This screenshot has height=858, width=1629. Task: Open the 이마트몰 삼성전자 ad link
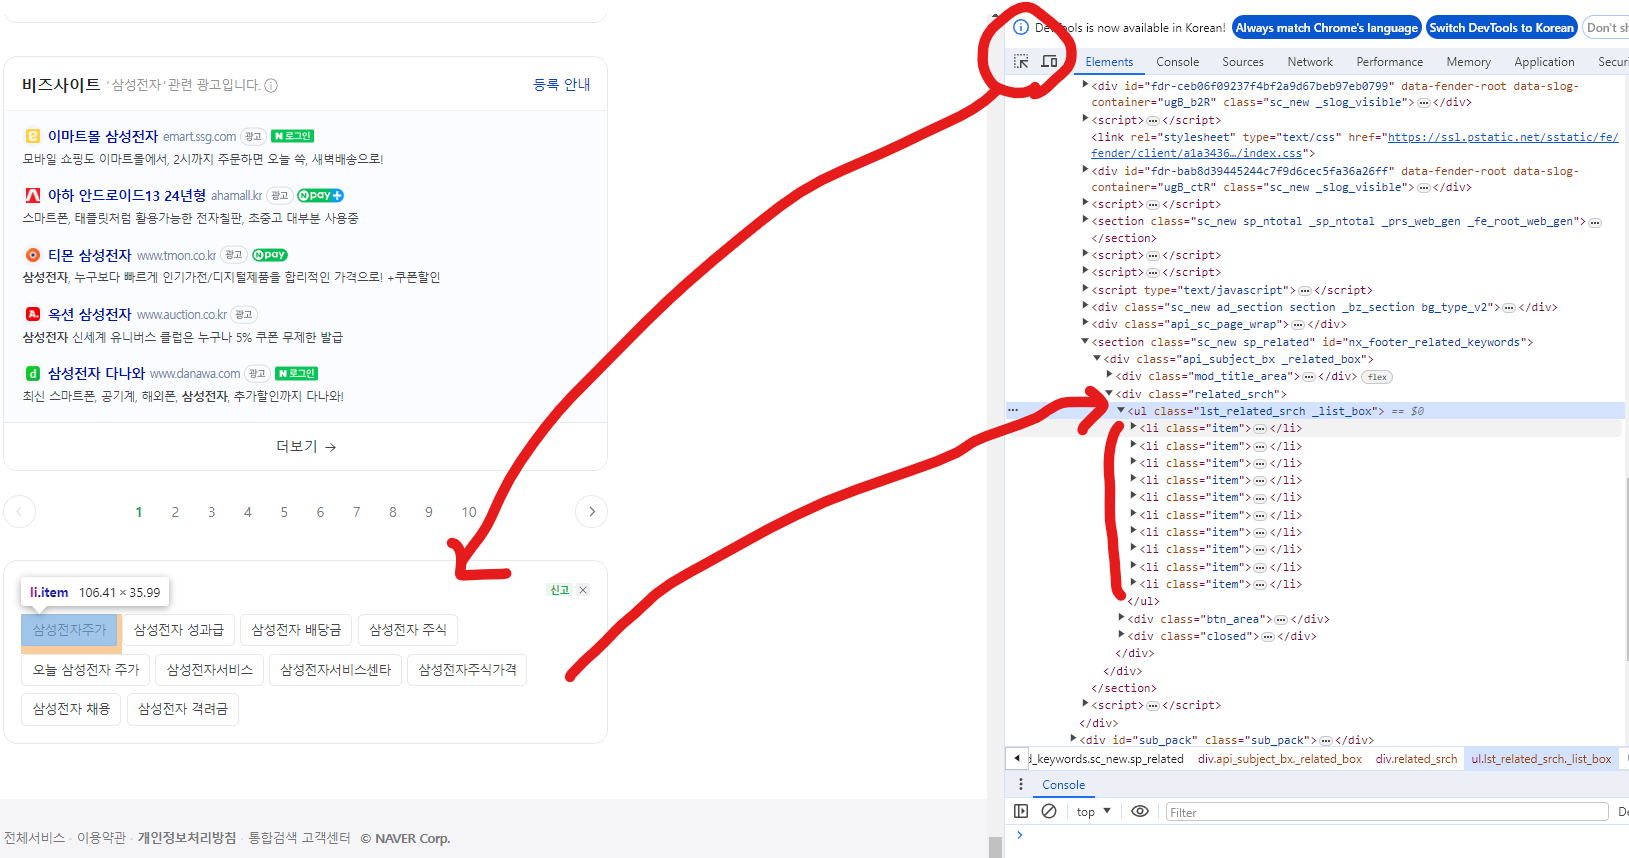click(x=103, y=136)
